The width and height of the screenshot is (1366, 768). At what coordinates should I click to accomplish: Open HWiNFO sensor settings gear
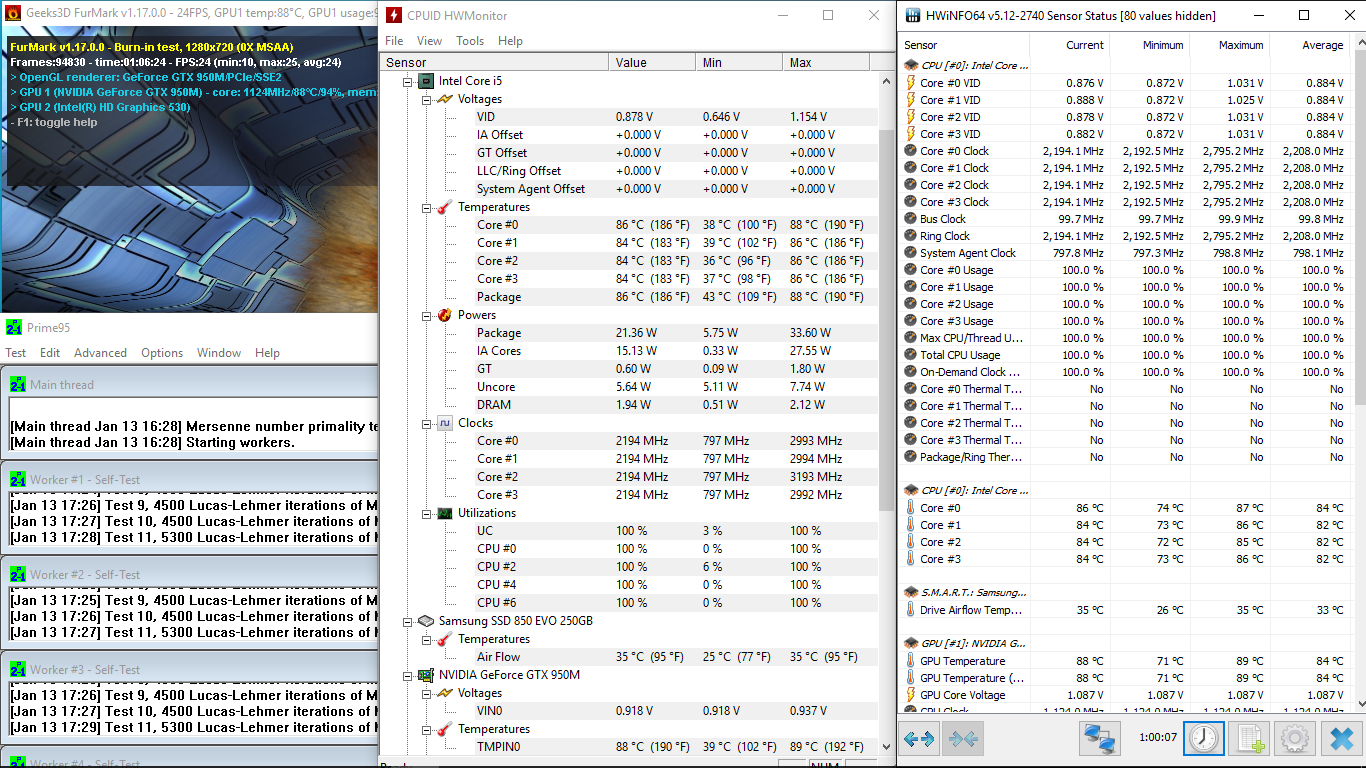pos(1294,739)
